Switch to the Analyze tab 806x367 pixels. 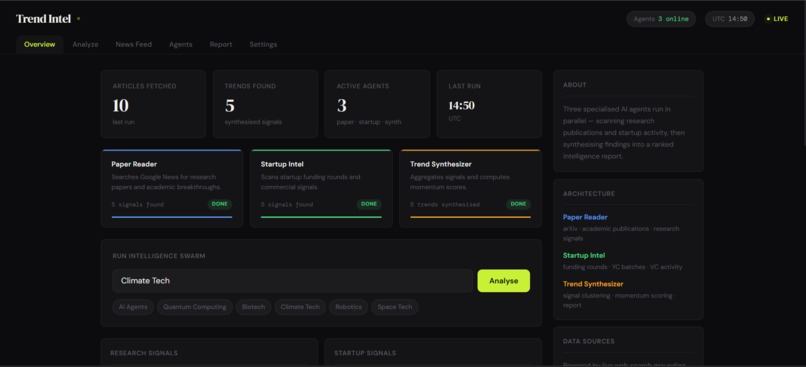pos(85,44)
